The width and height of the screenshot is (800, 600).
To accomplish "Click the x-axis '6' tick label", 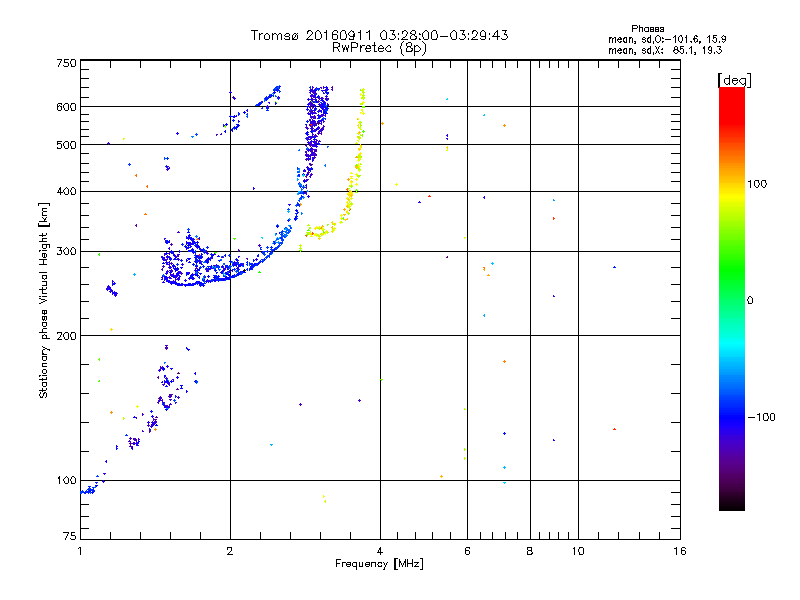I will coord(467,551).
